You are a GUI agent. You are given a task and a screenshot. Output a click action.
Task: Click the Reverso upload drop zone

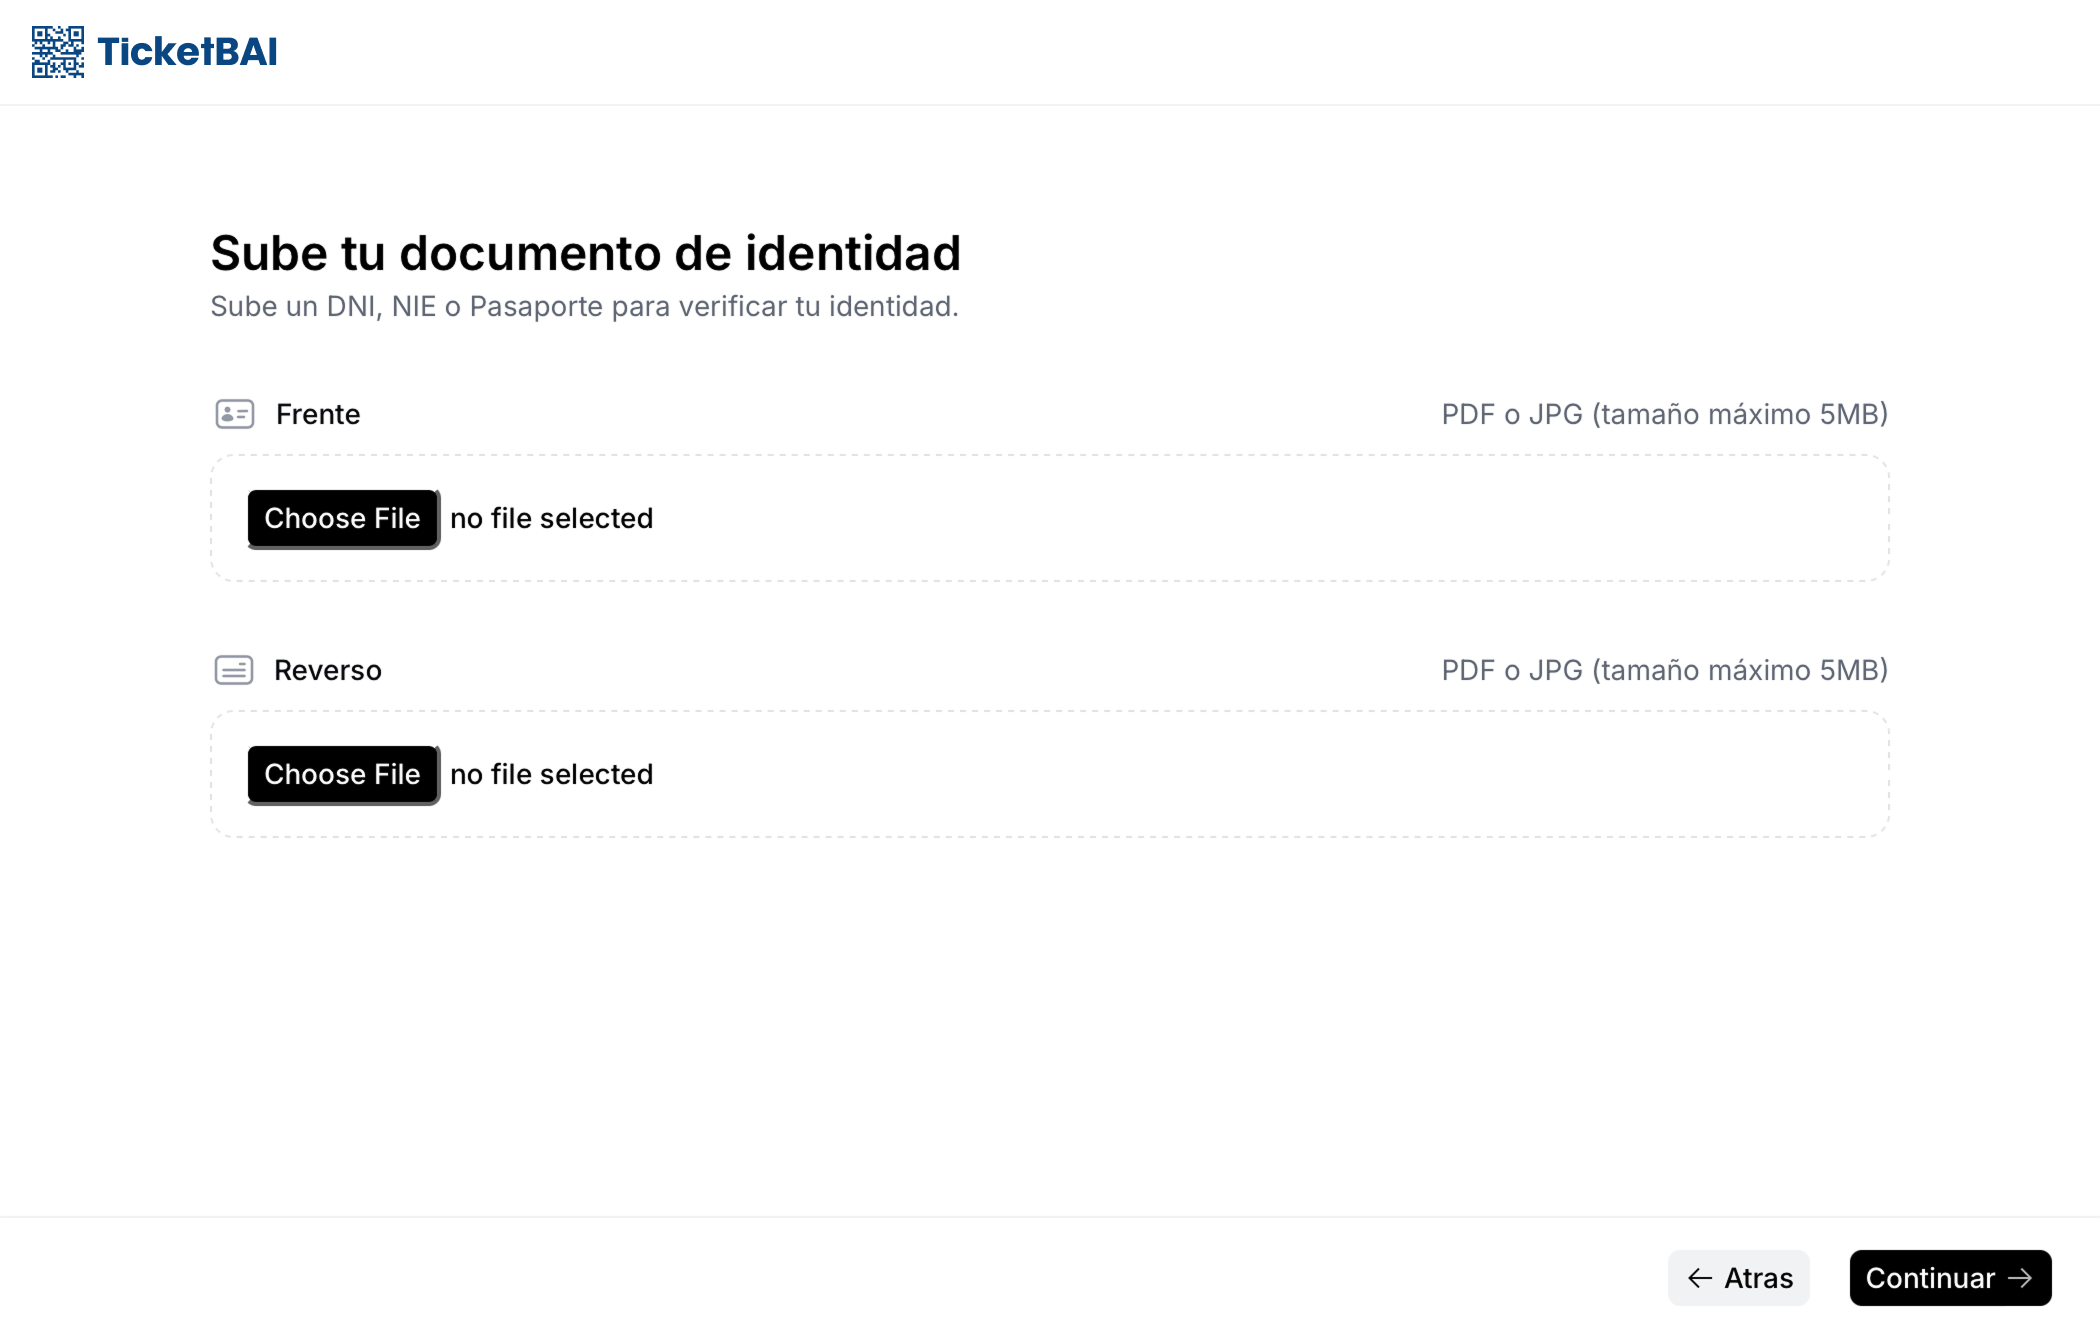pos(1050,774)
